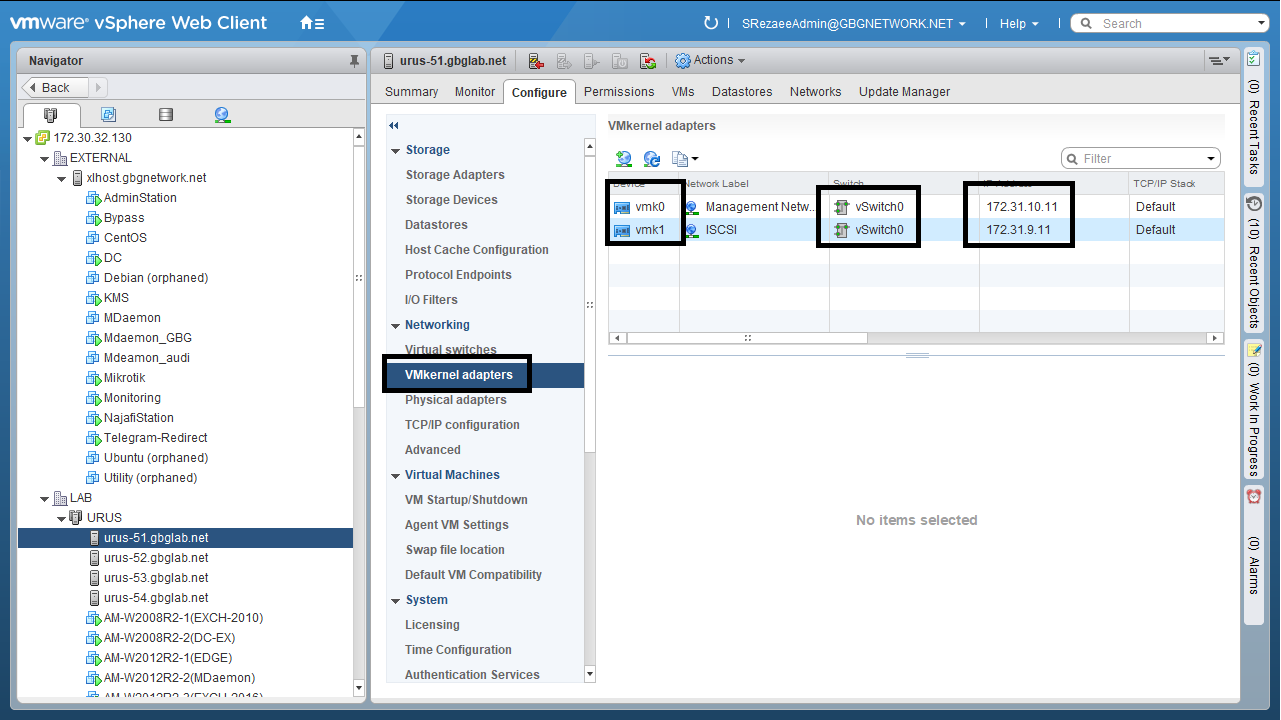Collapse the Networking section

[396, 326]
